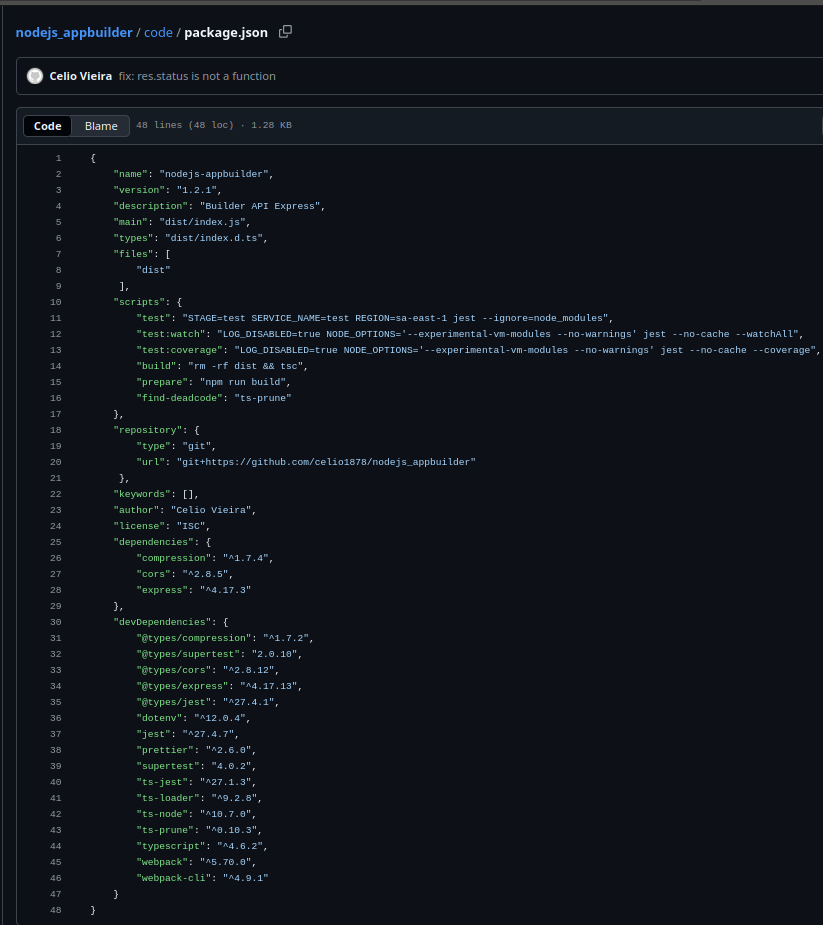
Task: Go to the code folder breadcrumb
Action: 158,32
